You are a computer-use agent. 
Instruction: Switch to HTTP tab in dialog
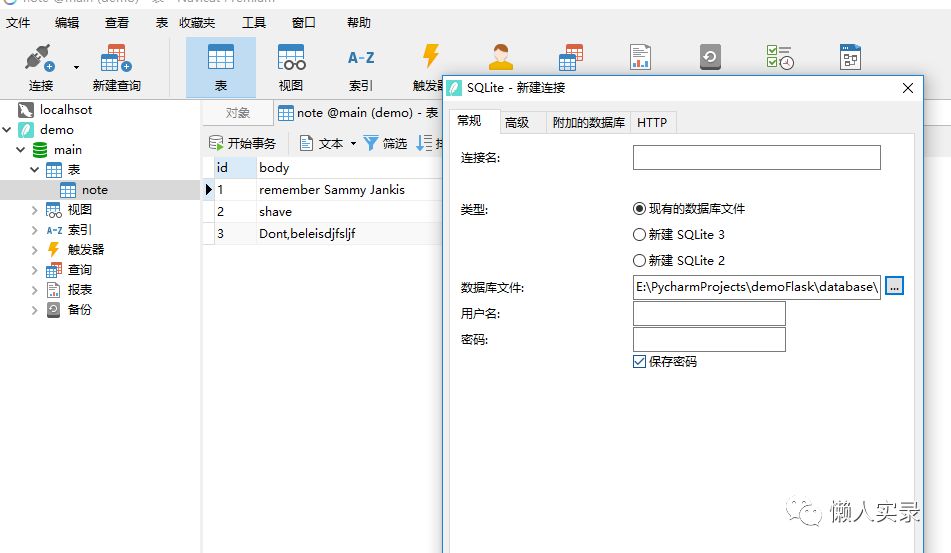click(x=652, y=122)
